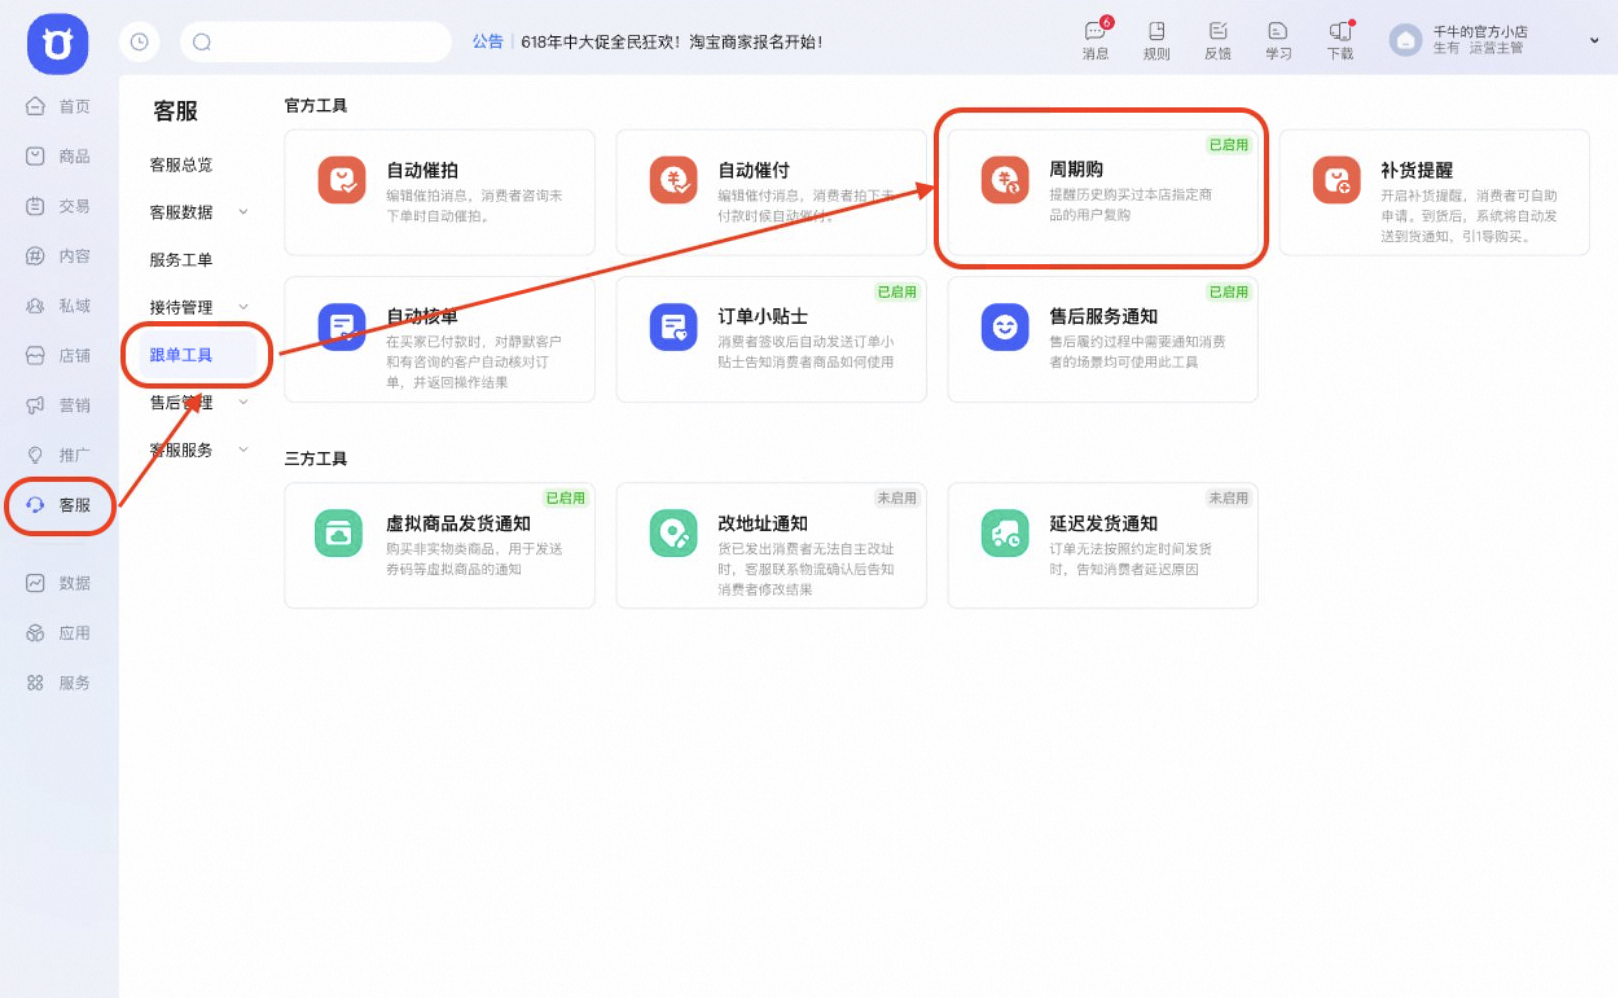The height and width of the screenshot is (998, 1618).
Task: Click the 补货提醒 tool icon
Action: [1337, 180]
